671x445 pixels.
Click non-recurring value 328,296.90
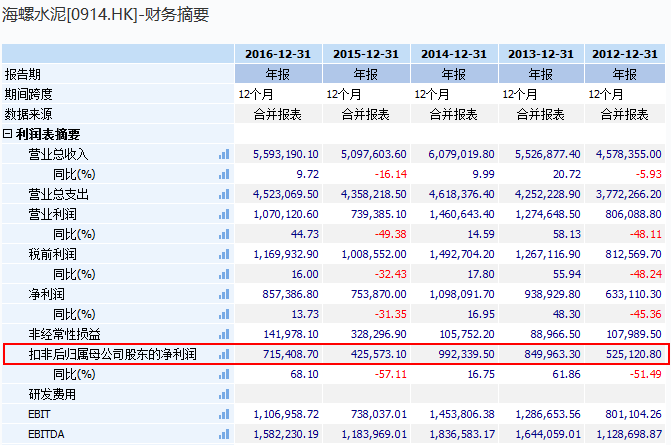click(x=379, y=334)
